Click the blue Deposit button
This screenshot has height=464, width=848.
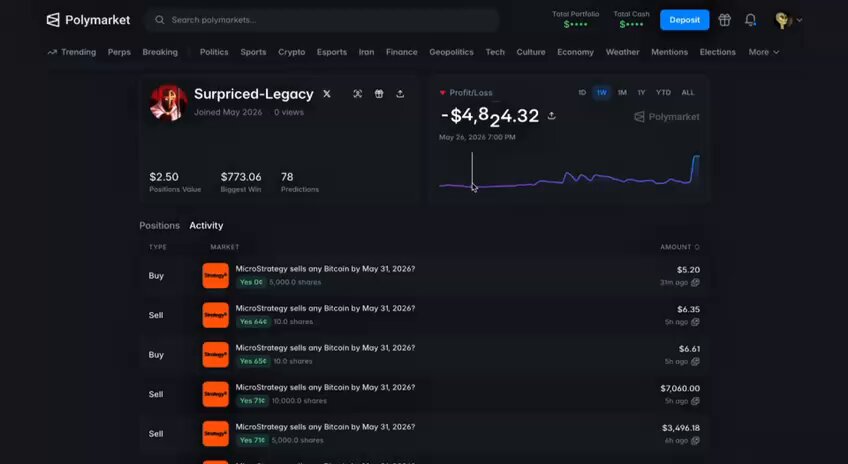point(684,20)
